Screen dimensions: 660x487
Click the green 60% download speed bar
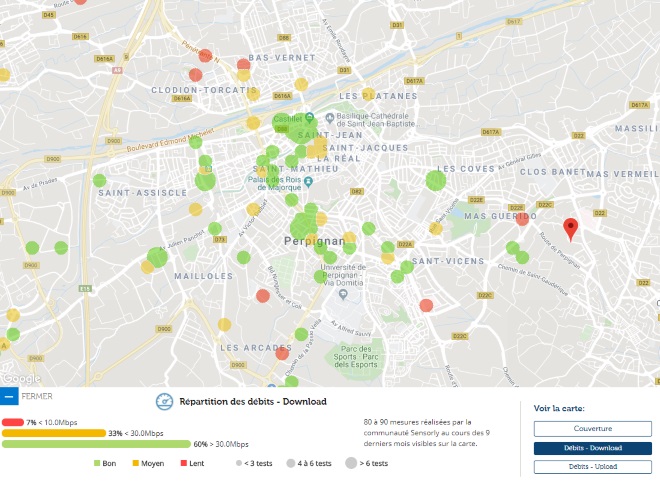coord(96,444)
